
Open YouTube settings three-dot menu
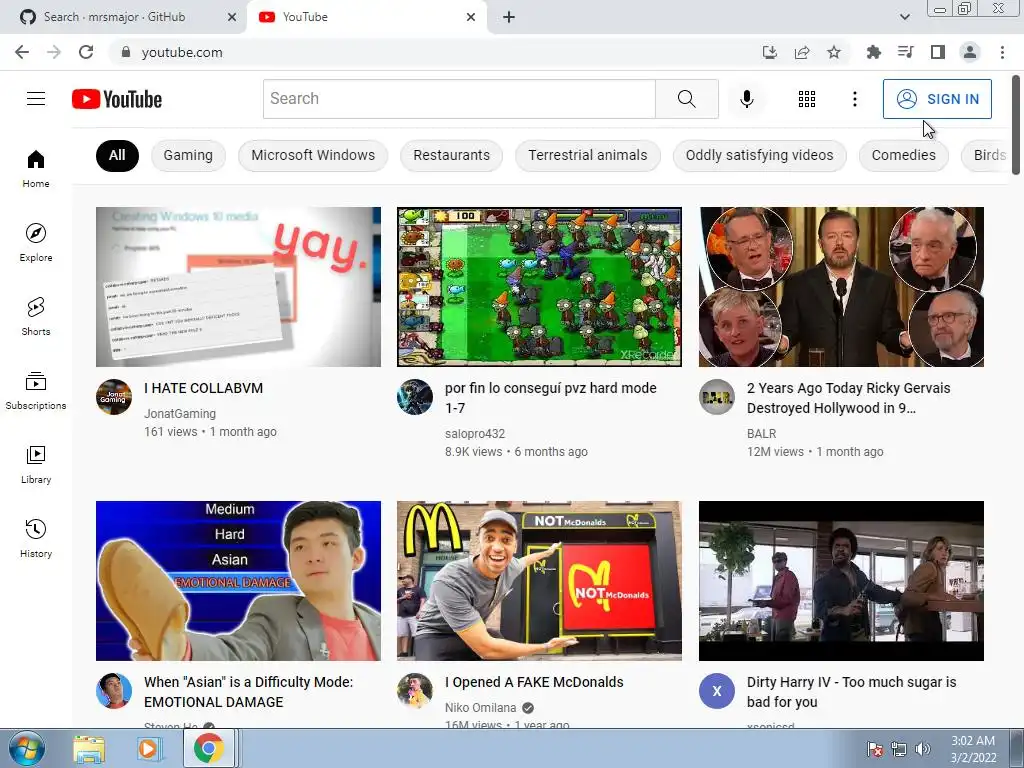tap(854, 99)
